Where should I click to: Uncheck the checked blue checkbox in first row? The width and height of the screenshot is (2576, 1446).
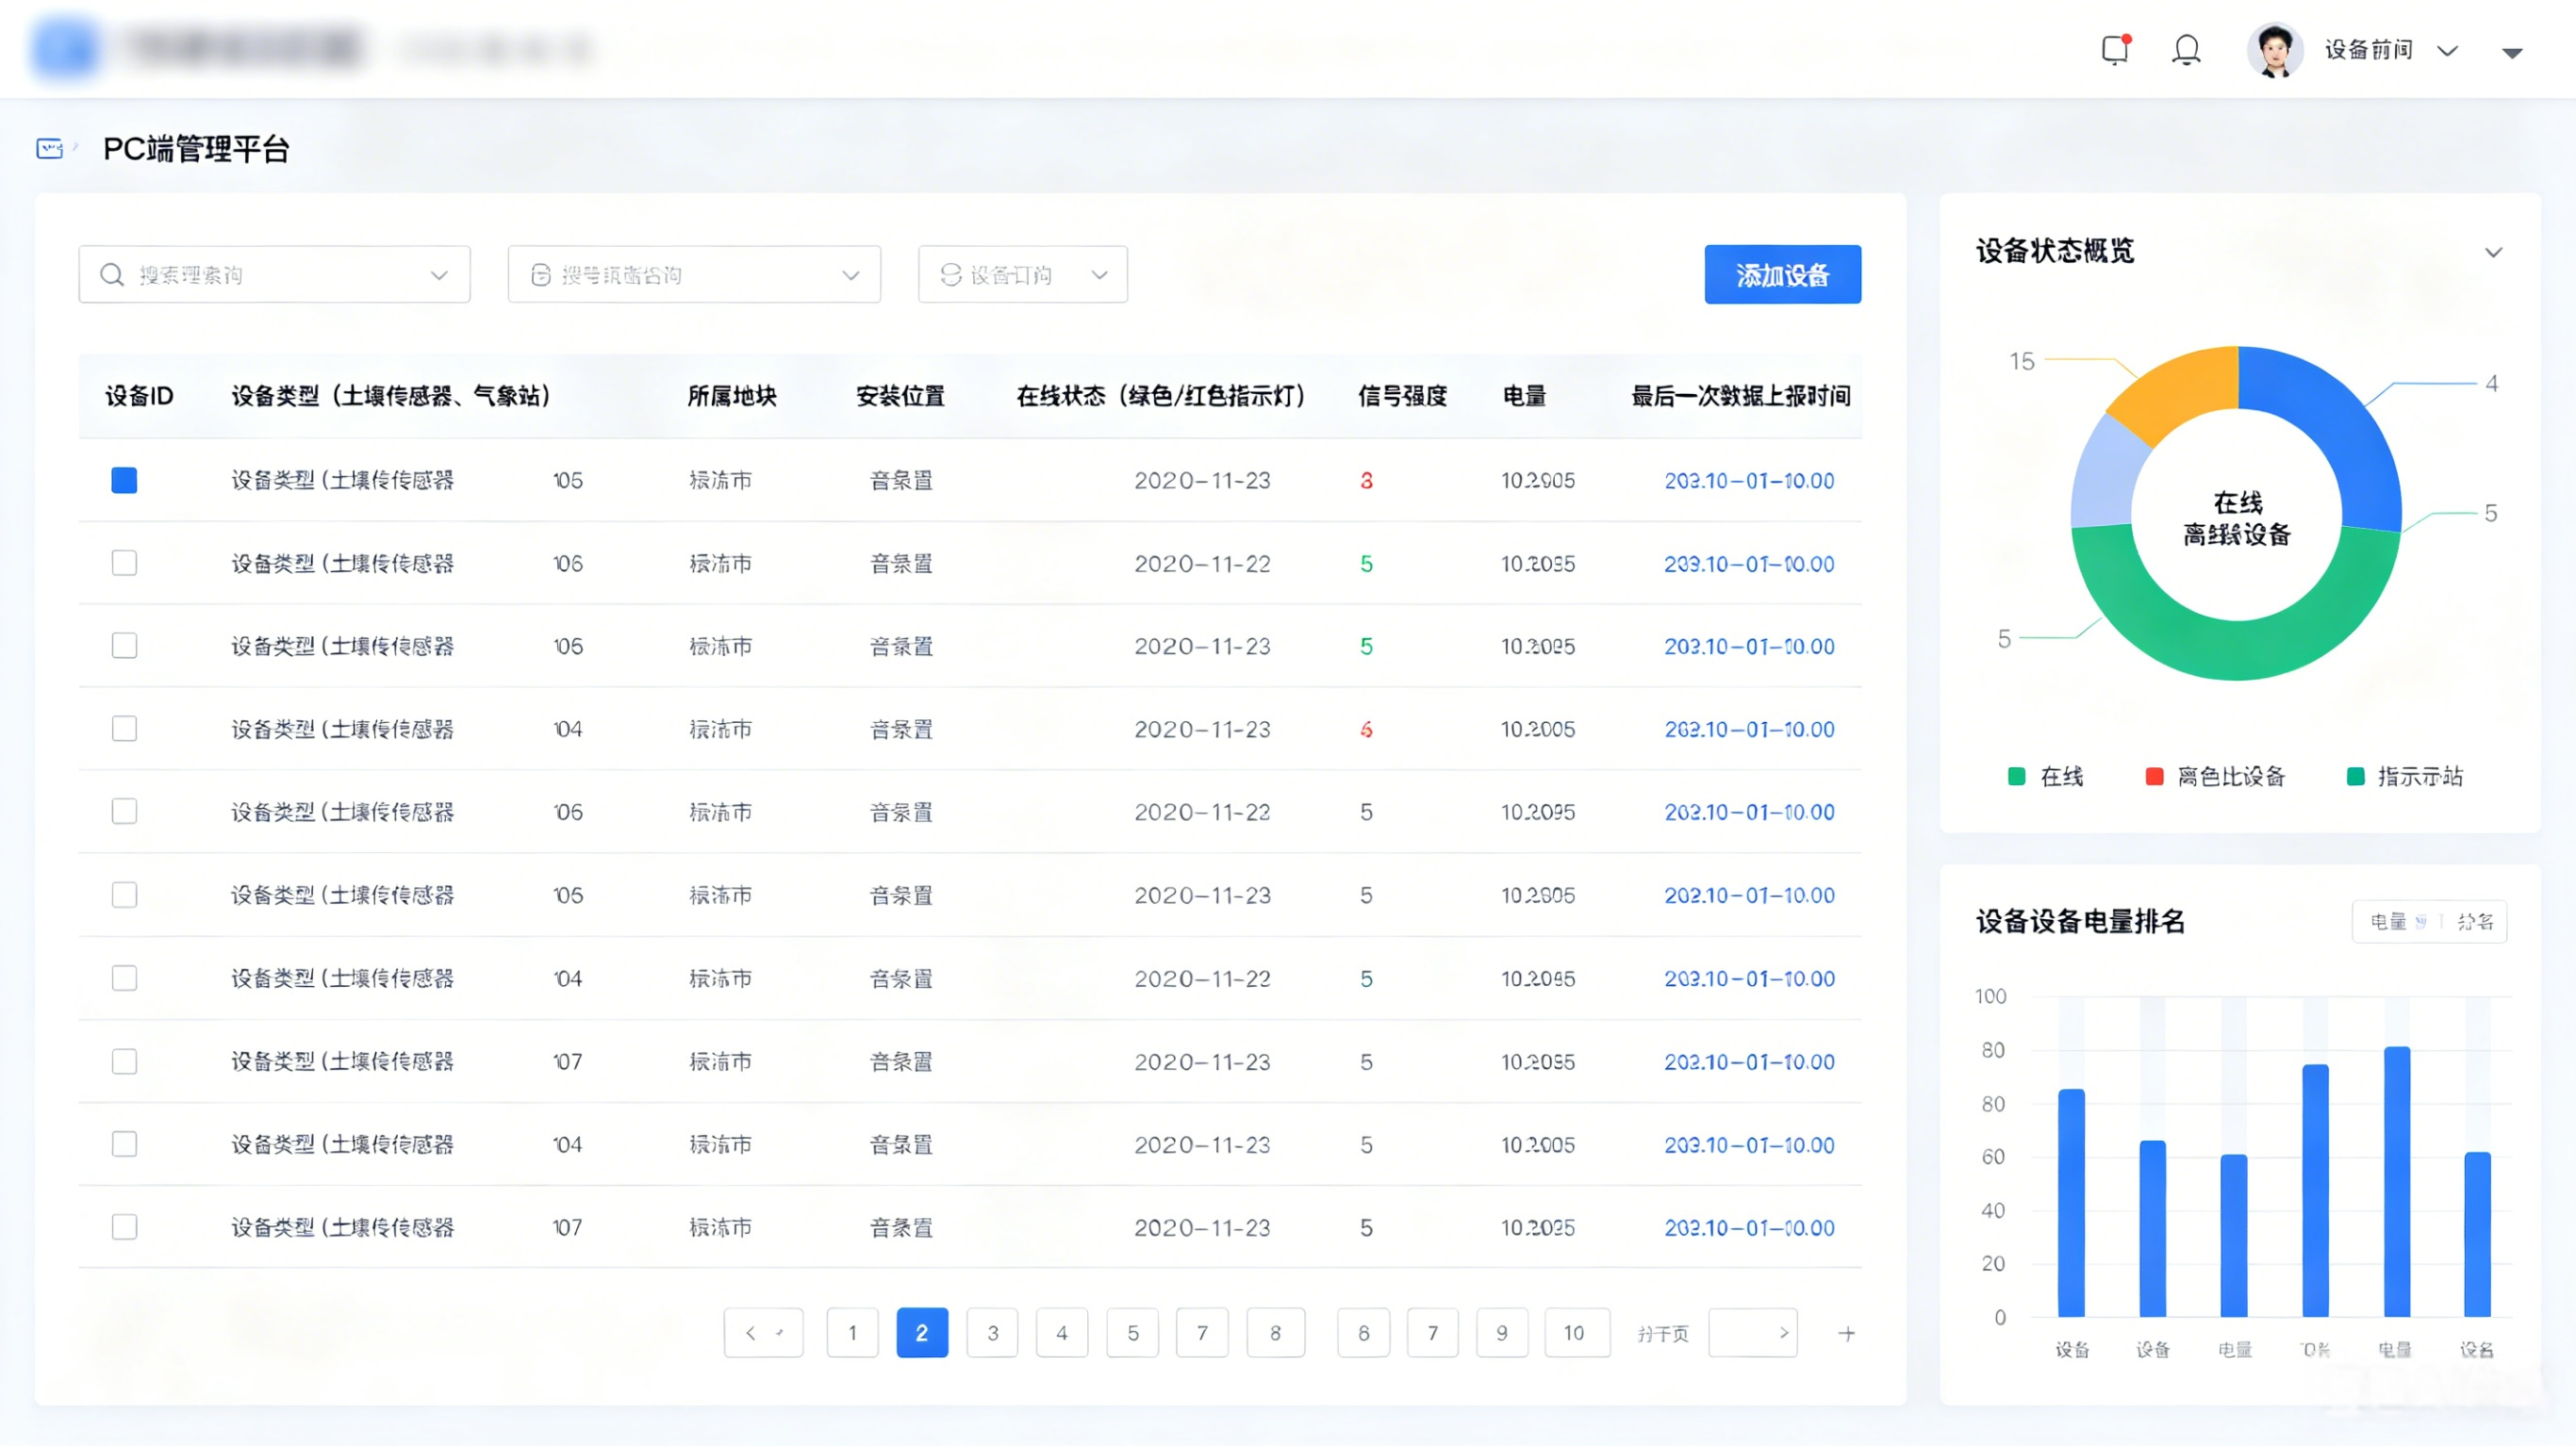pos(124,480)
